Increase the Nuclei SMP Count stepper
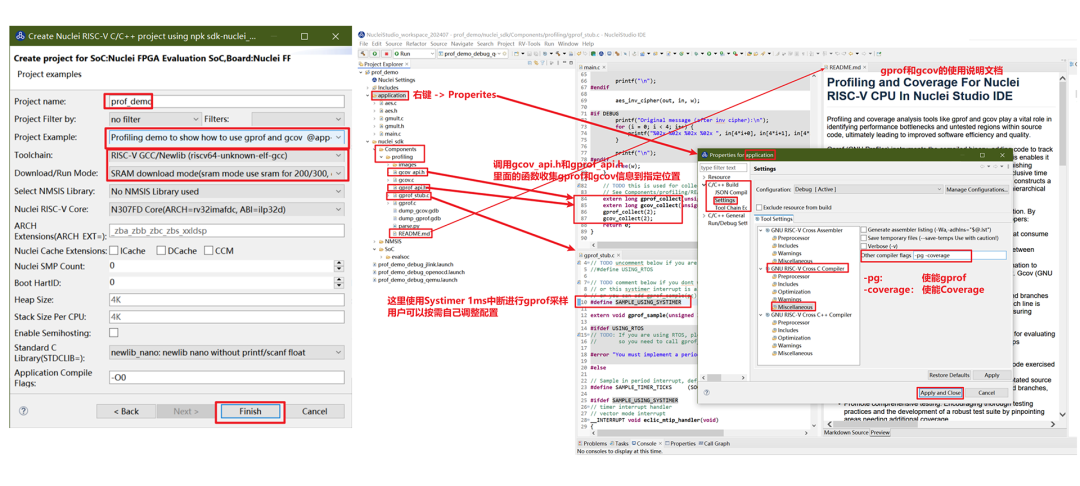 pos(338,263)
